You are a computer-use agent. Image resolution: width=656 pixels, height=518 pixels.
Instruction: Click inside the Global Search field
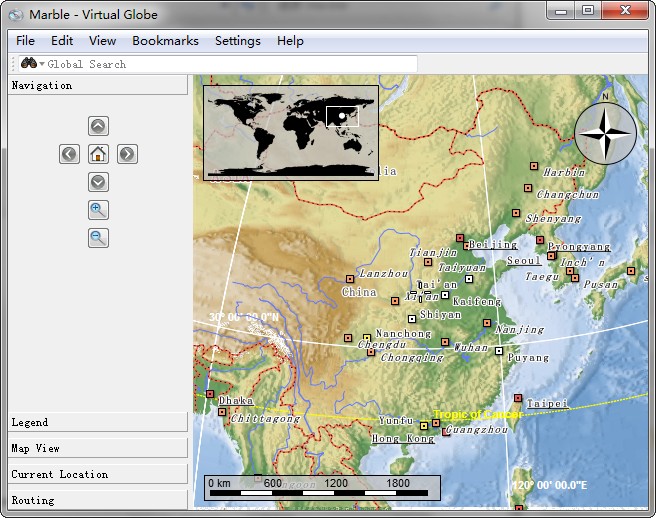pos(230,64)
